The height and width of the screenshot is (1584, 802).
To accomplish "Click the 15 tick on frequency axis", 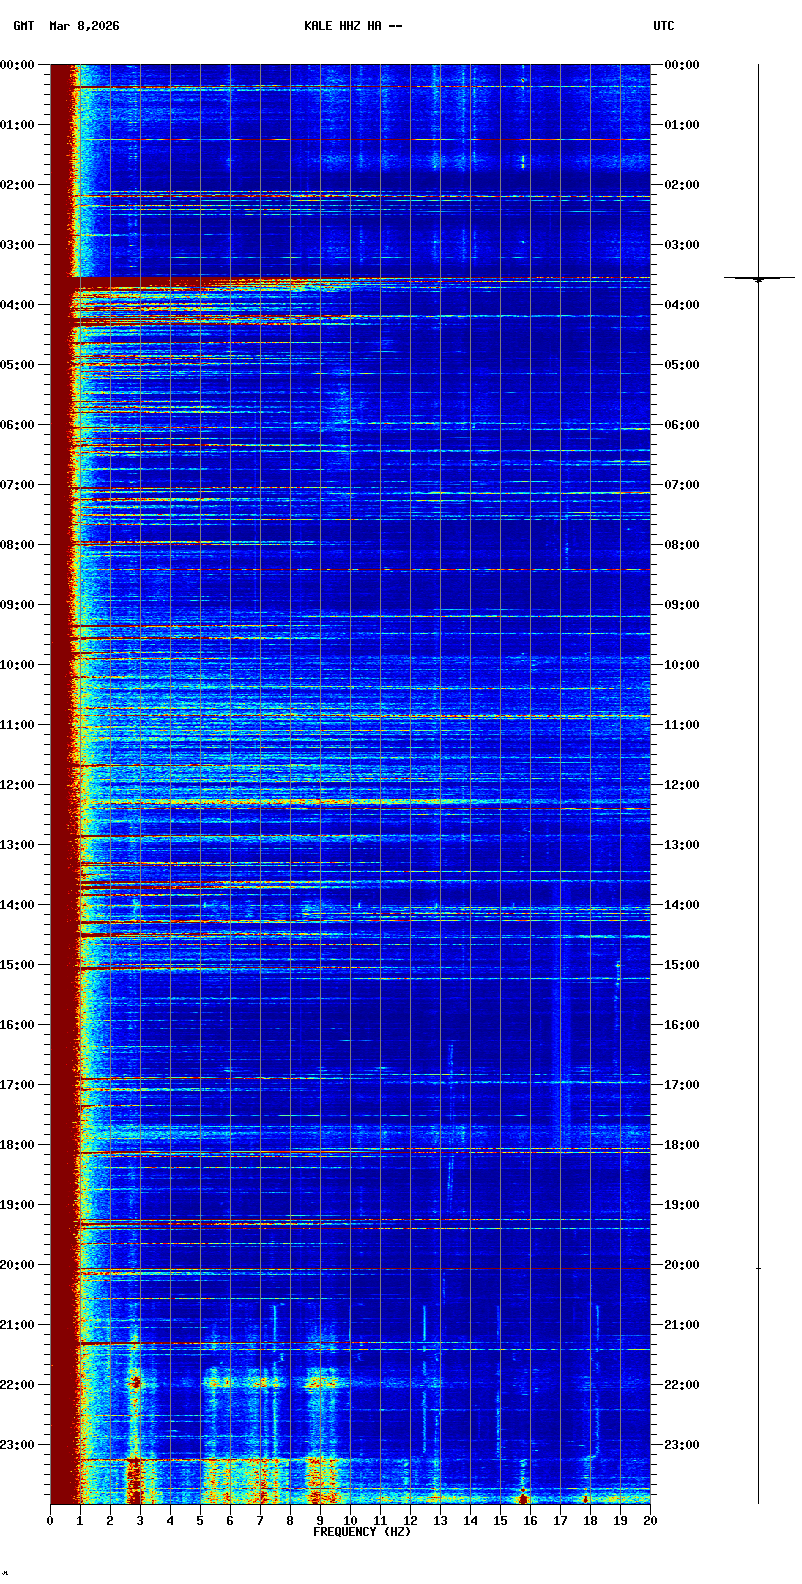I will tap(500, 1520).
